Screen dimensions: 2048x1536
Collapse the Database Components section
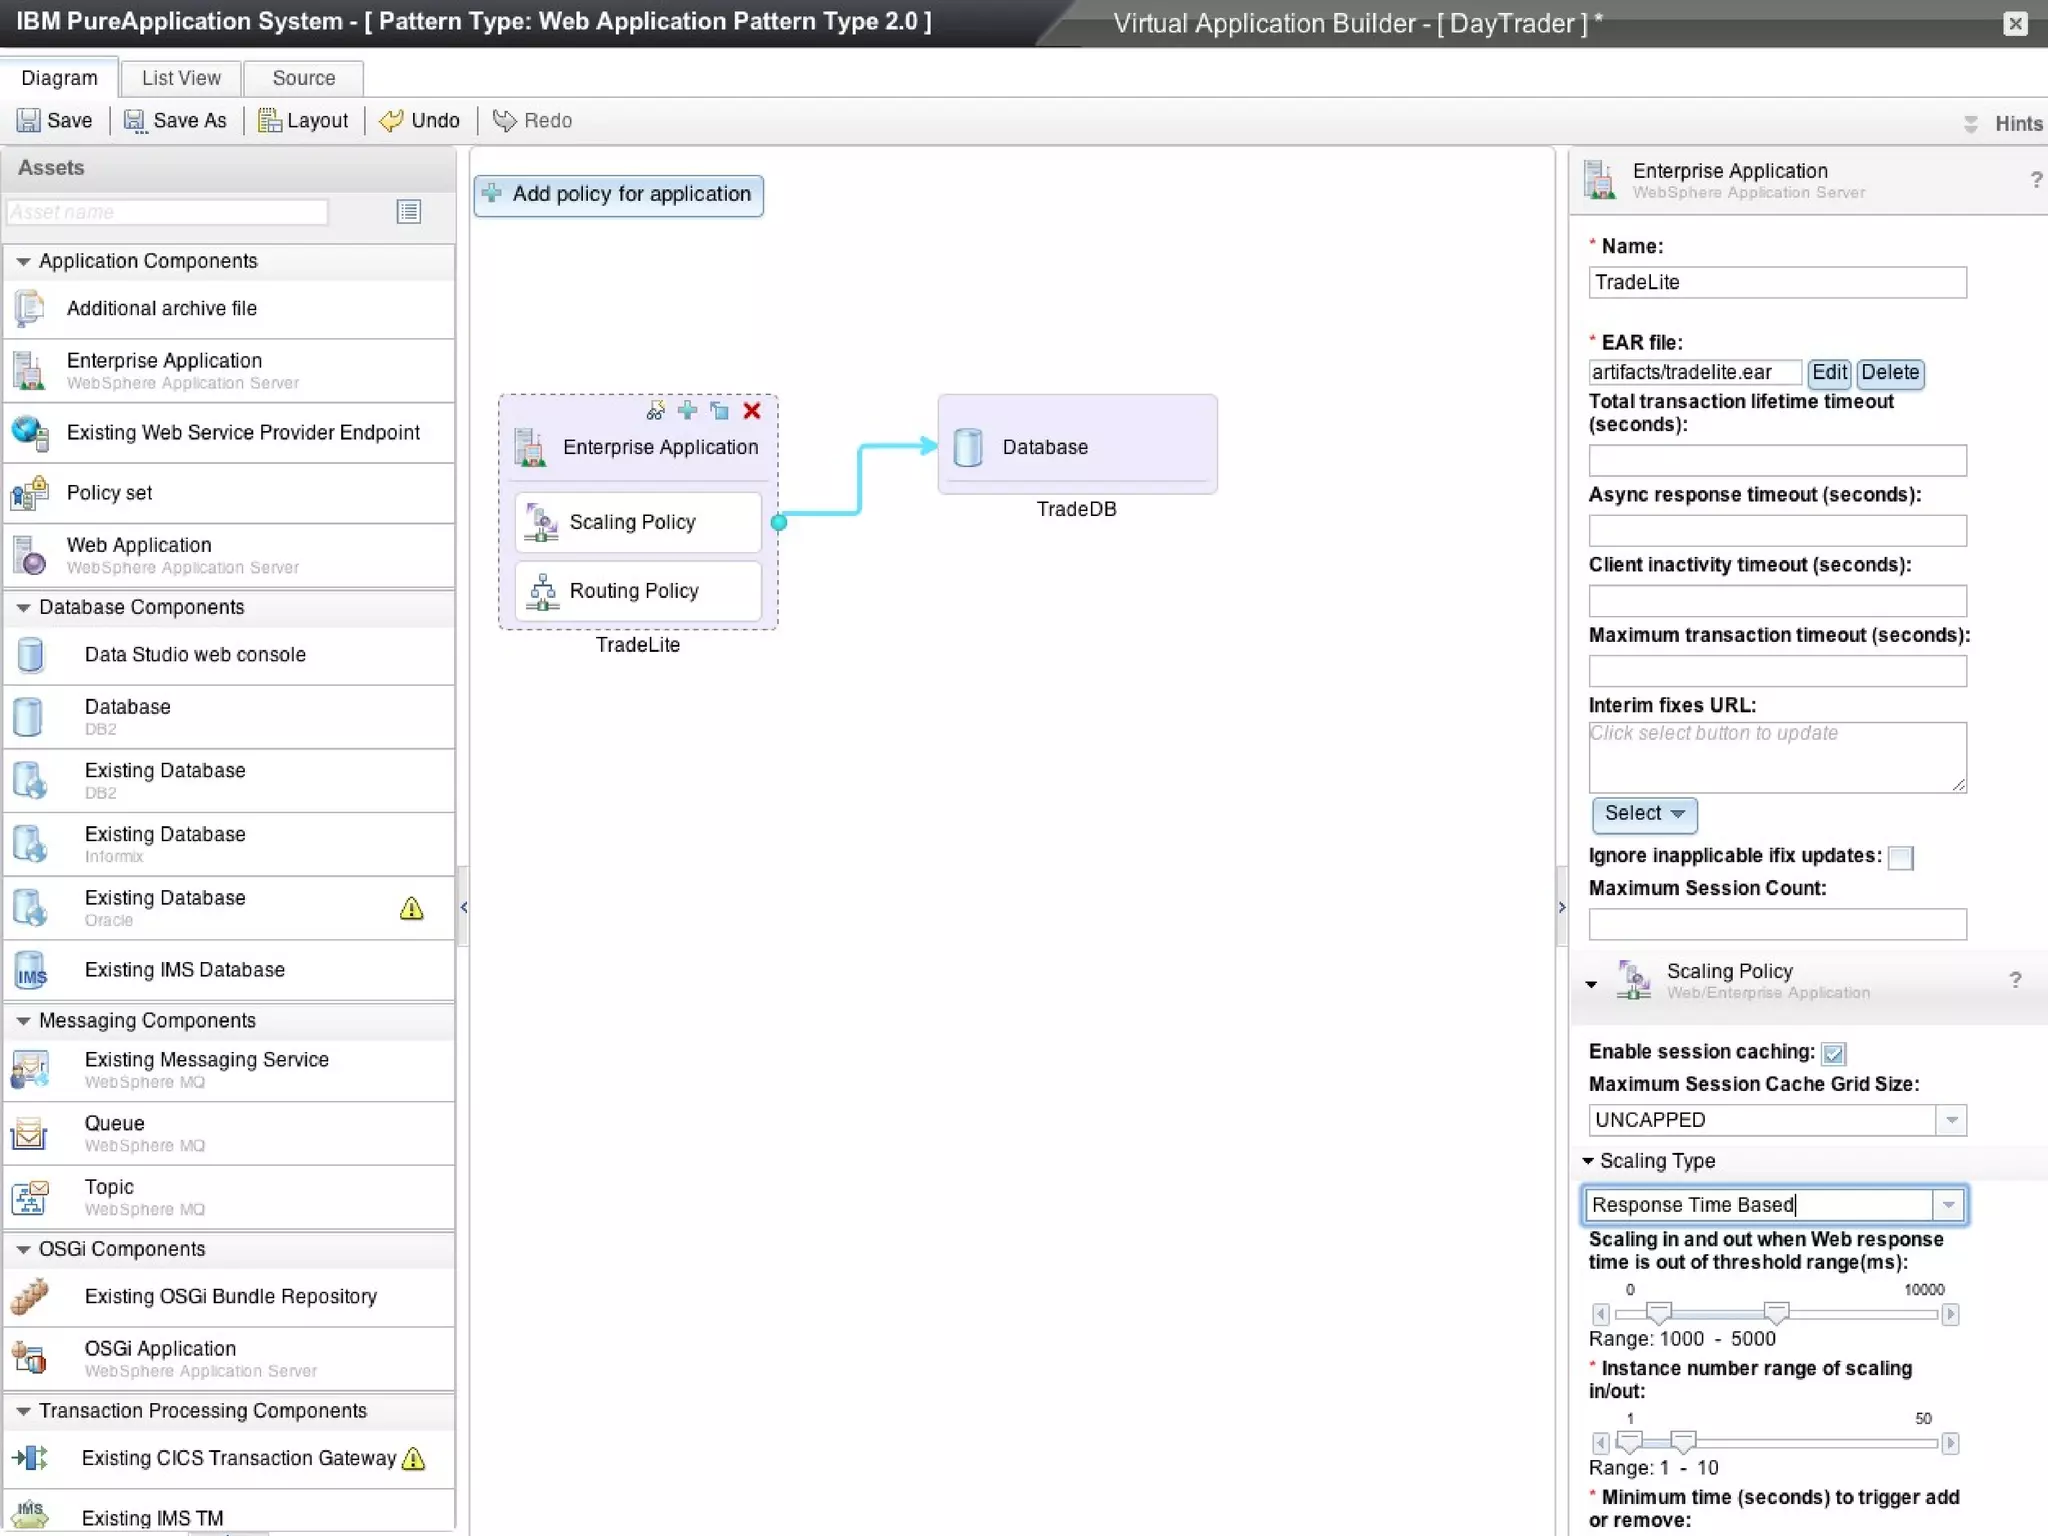pos(23,607)
